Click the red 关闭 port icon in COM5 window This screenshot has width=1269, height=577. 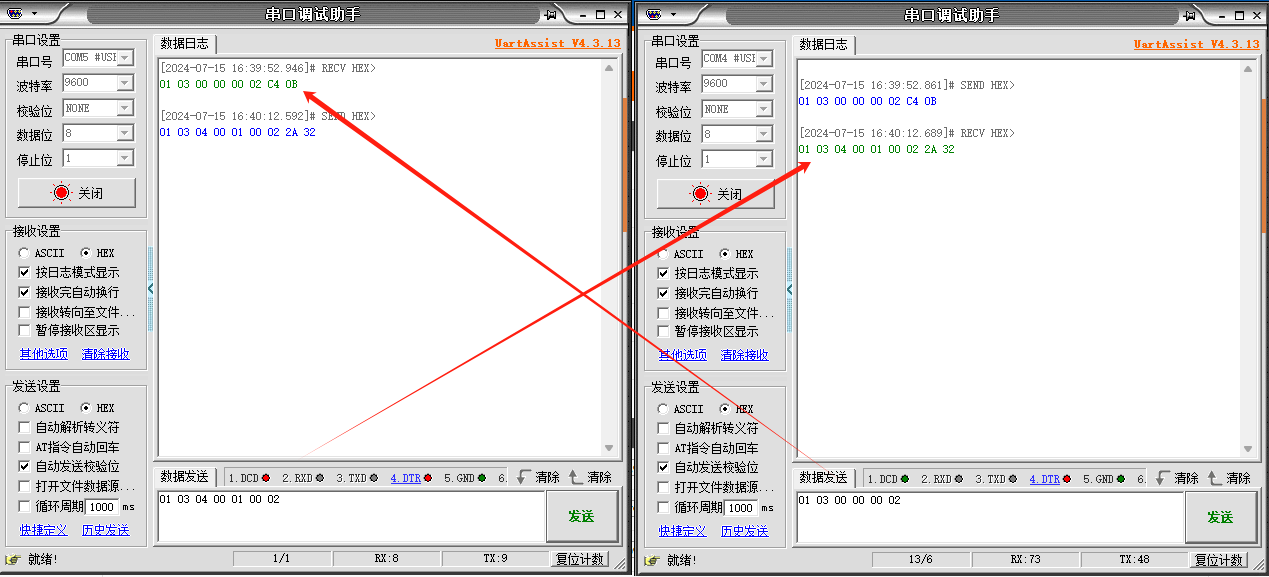click(62, 193)
